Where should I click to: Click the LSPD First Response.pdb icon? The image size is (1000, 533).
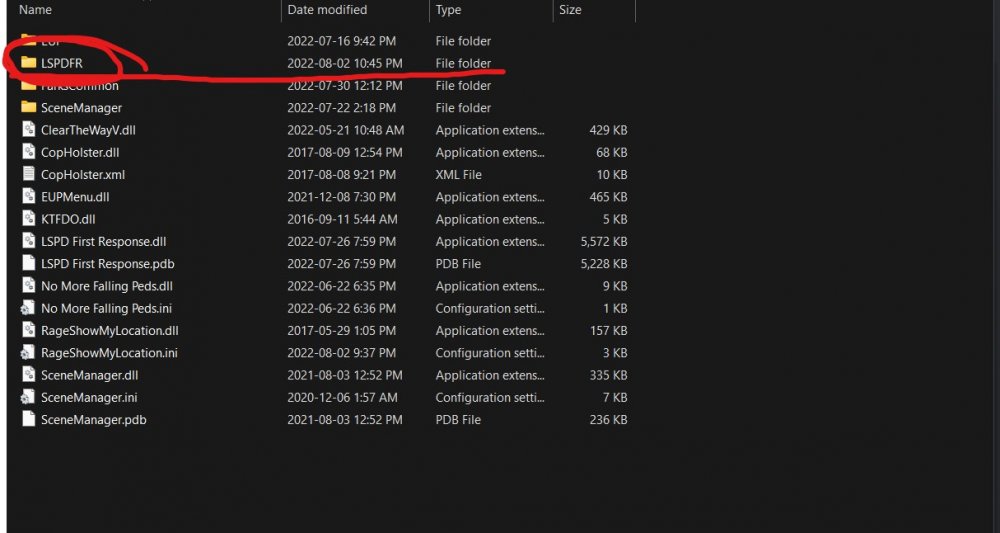29,263
